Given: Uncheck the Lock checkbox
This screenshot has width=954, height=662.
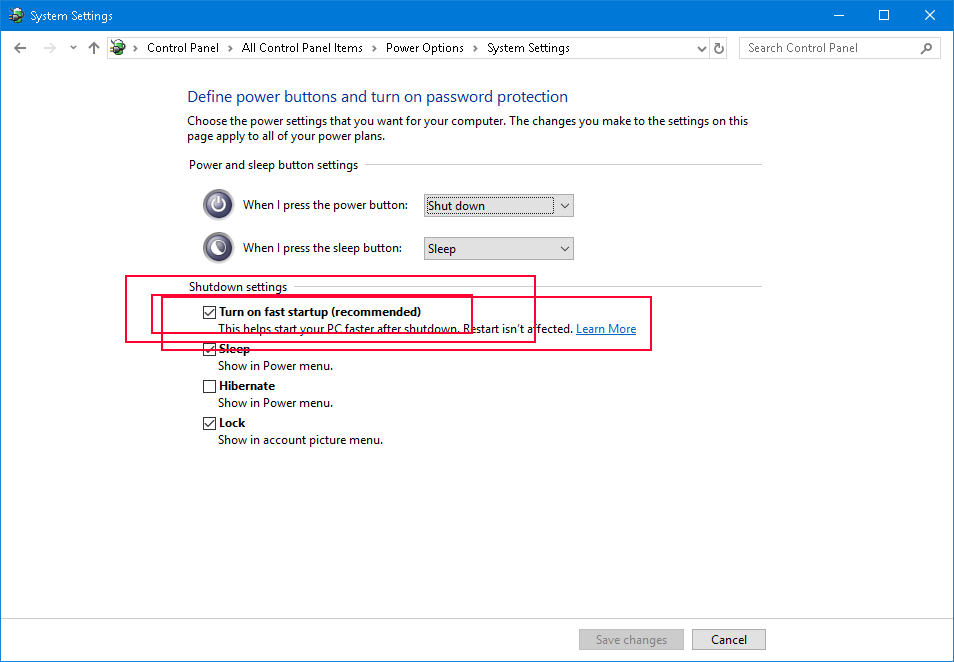Looking at the screenshot, I should (x=209, y=423).
